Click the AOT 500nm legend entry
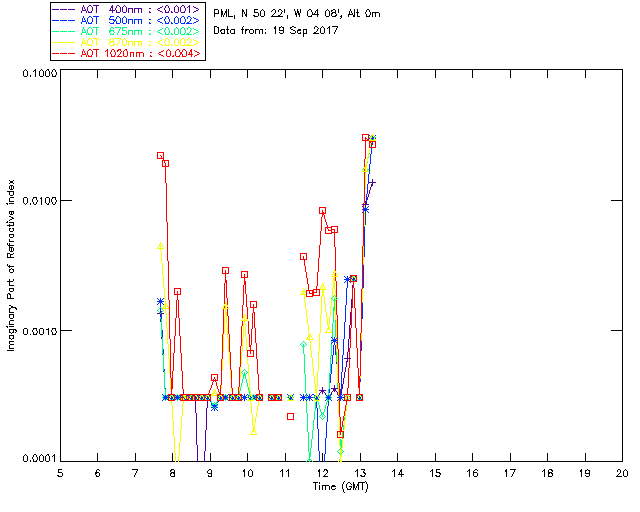This screenshot has height=512, width=640. (127, 20)
